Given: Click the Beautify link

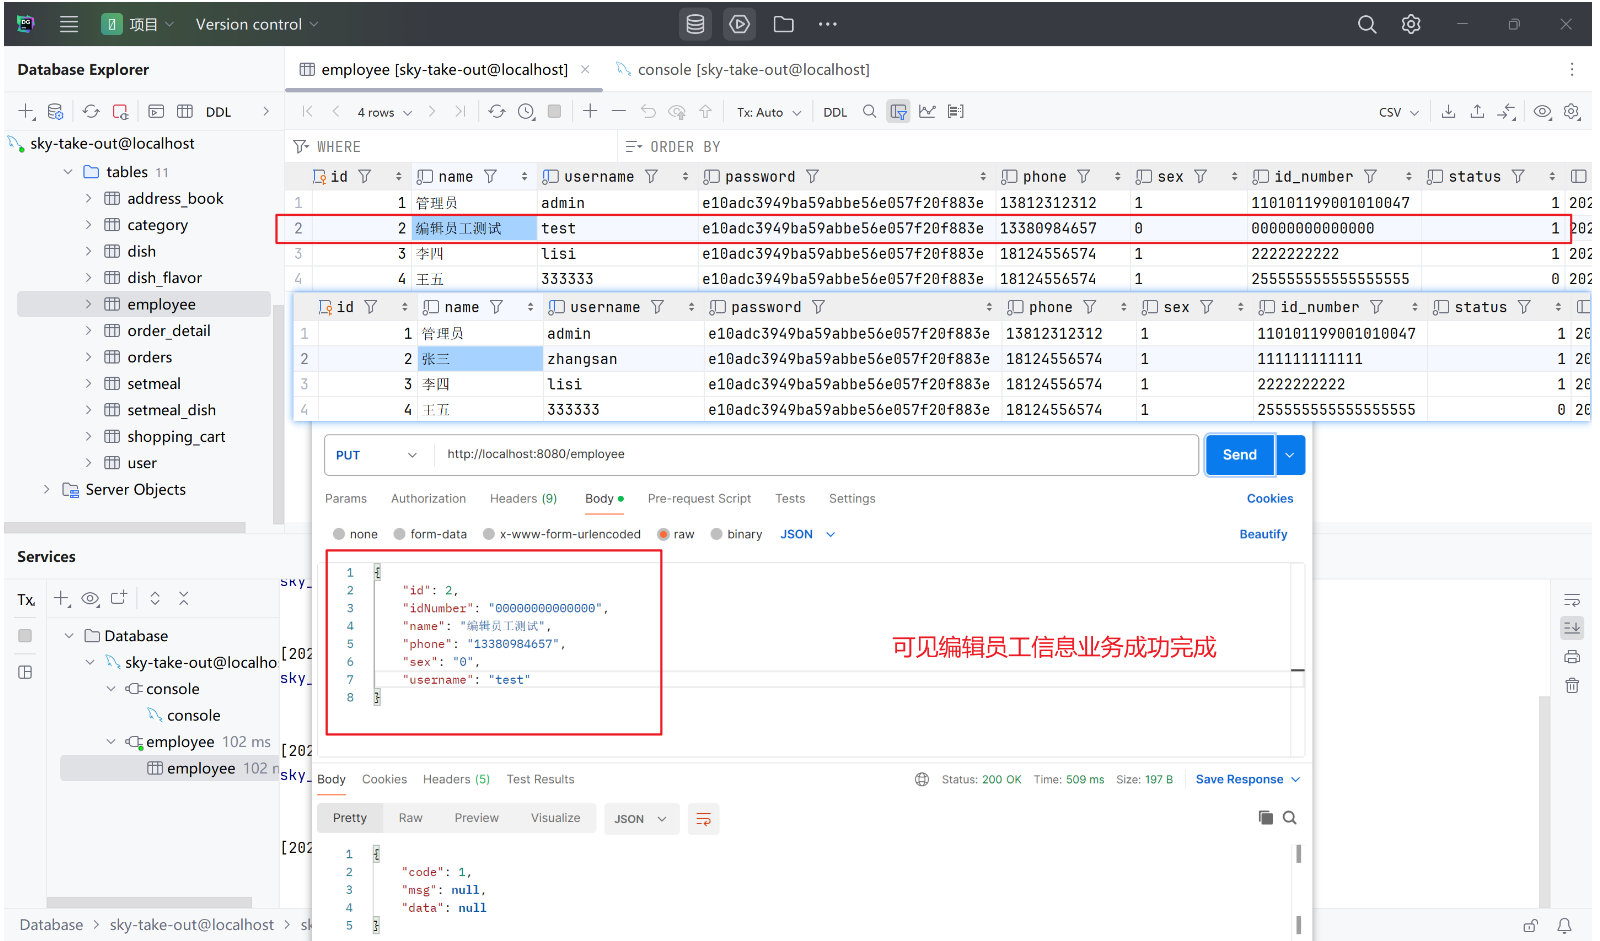Looking at the screenshot, I should coord(1263,534).
